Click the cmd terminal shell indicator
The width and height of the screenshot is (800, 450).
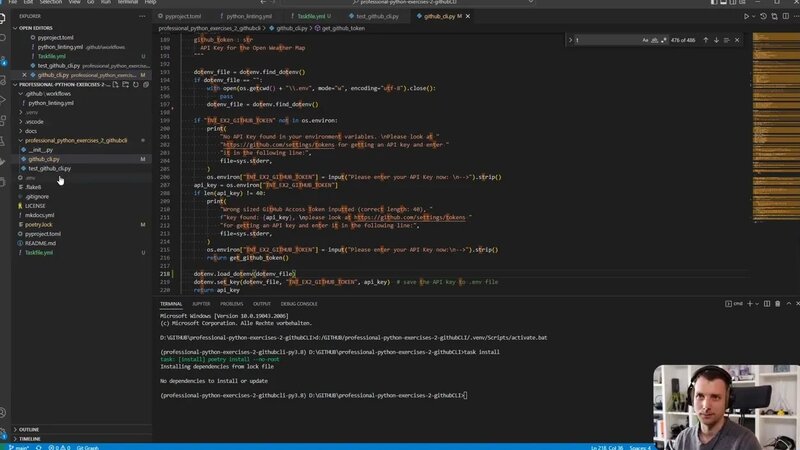(734, 304)
